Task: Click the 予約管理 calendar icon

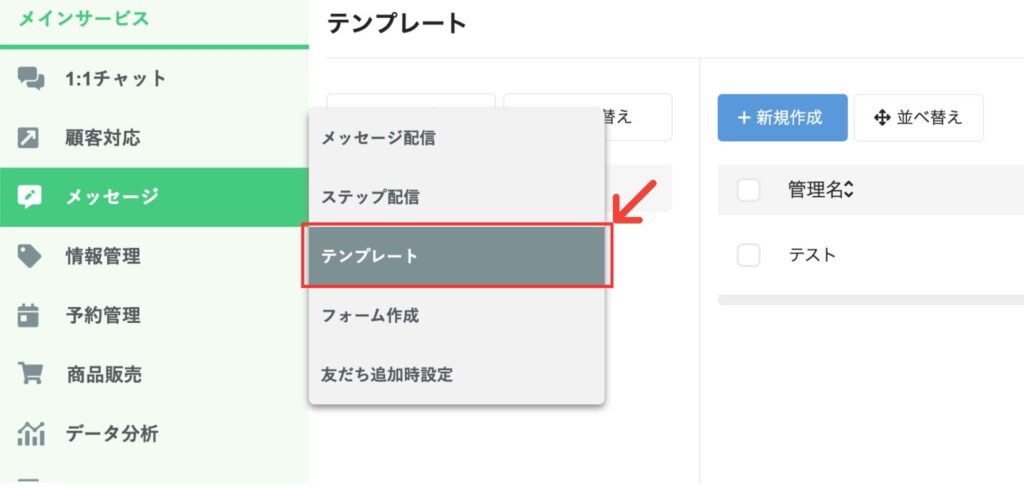Action: click(29, 315)
